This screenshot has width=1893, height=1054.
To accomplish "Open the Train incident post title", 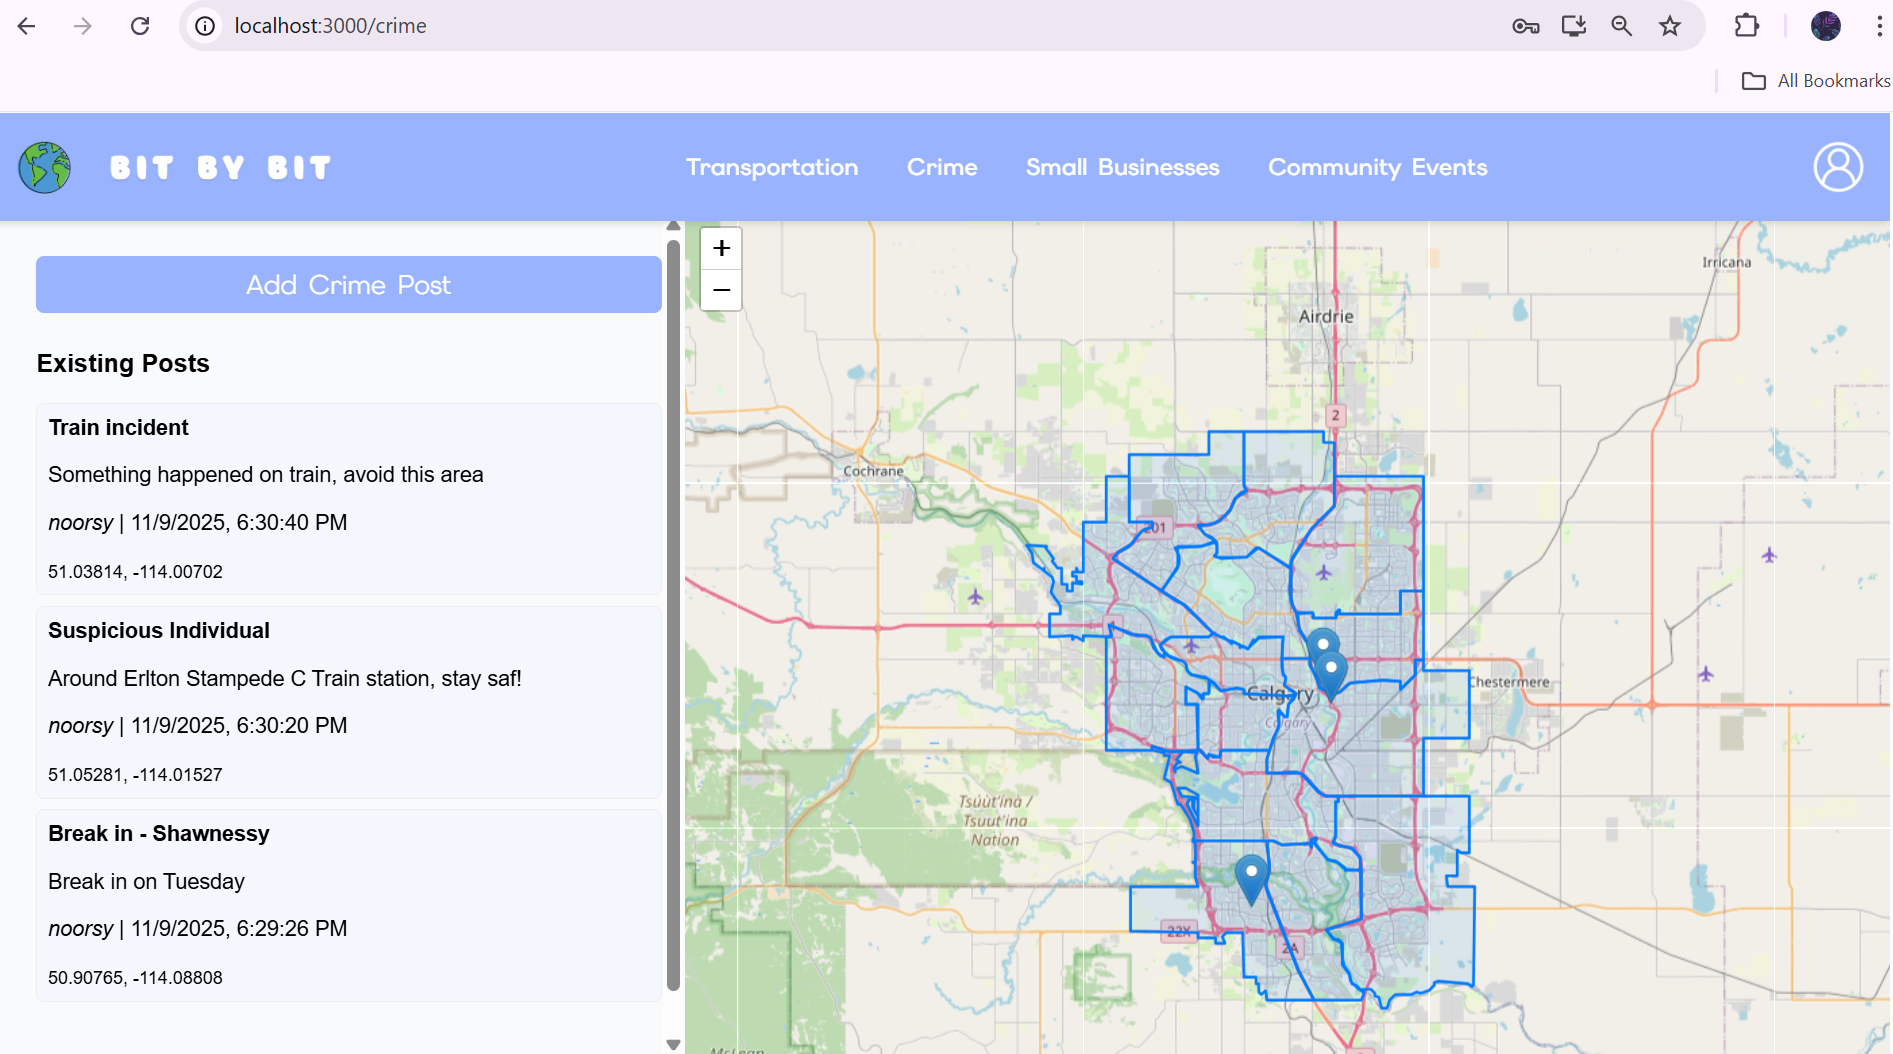I will [119, 428].
